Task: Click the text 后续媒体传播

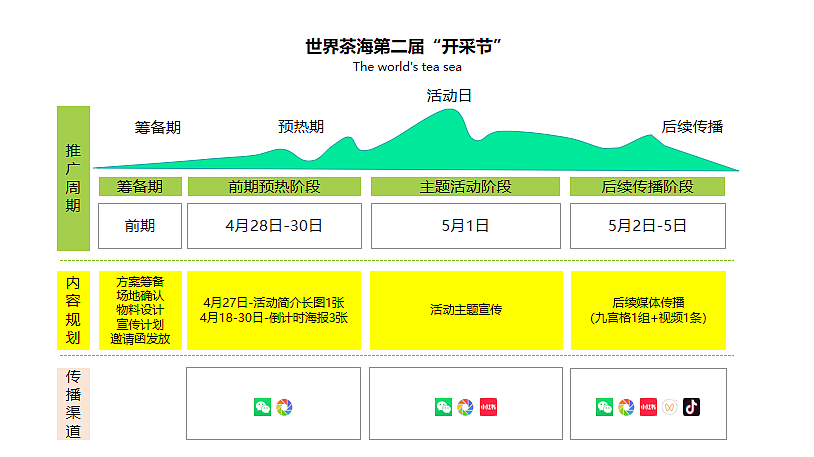Action: click(648, 302)
